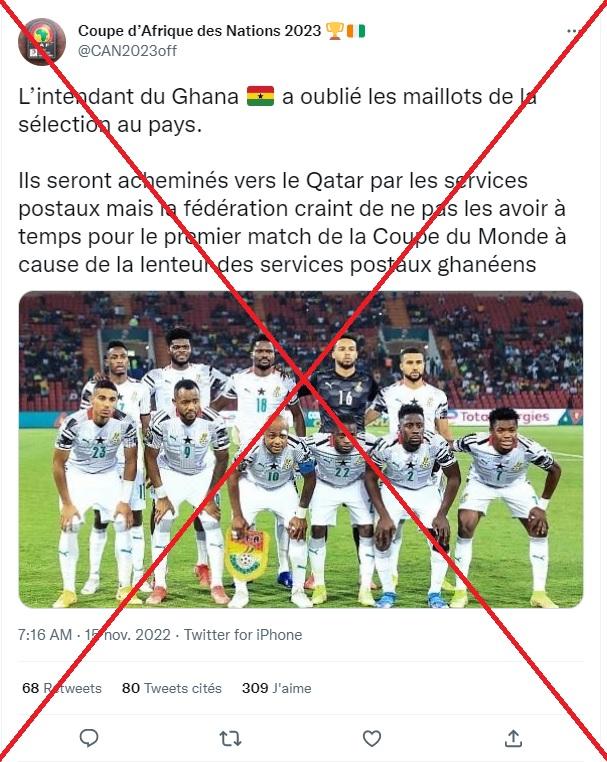The image size is (607, 762).
Task: Open the three-dot more options menu
Action: (573, 31)
